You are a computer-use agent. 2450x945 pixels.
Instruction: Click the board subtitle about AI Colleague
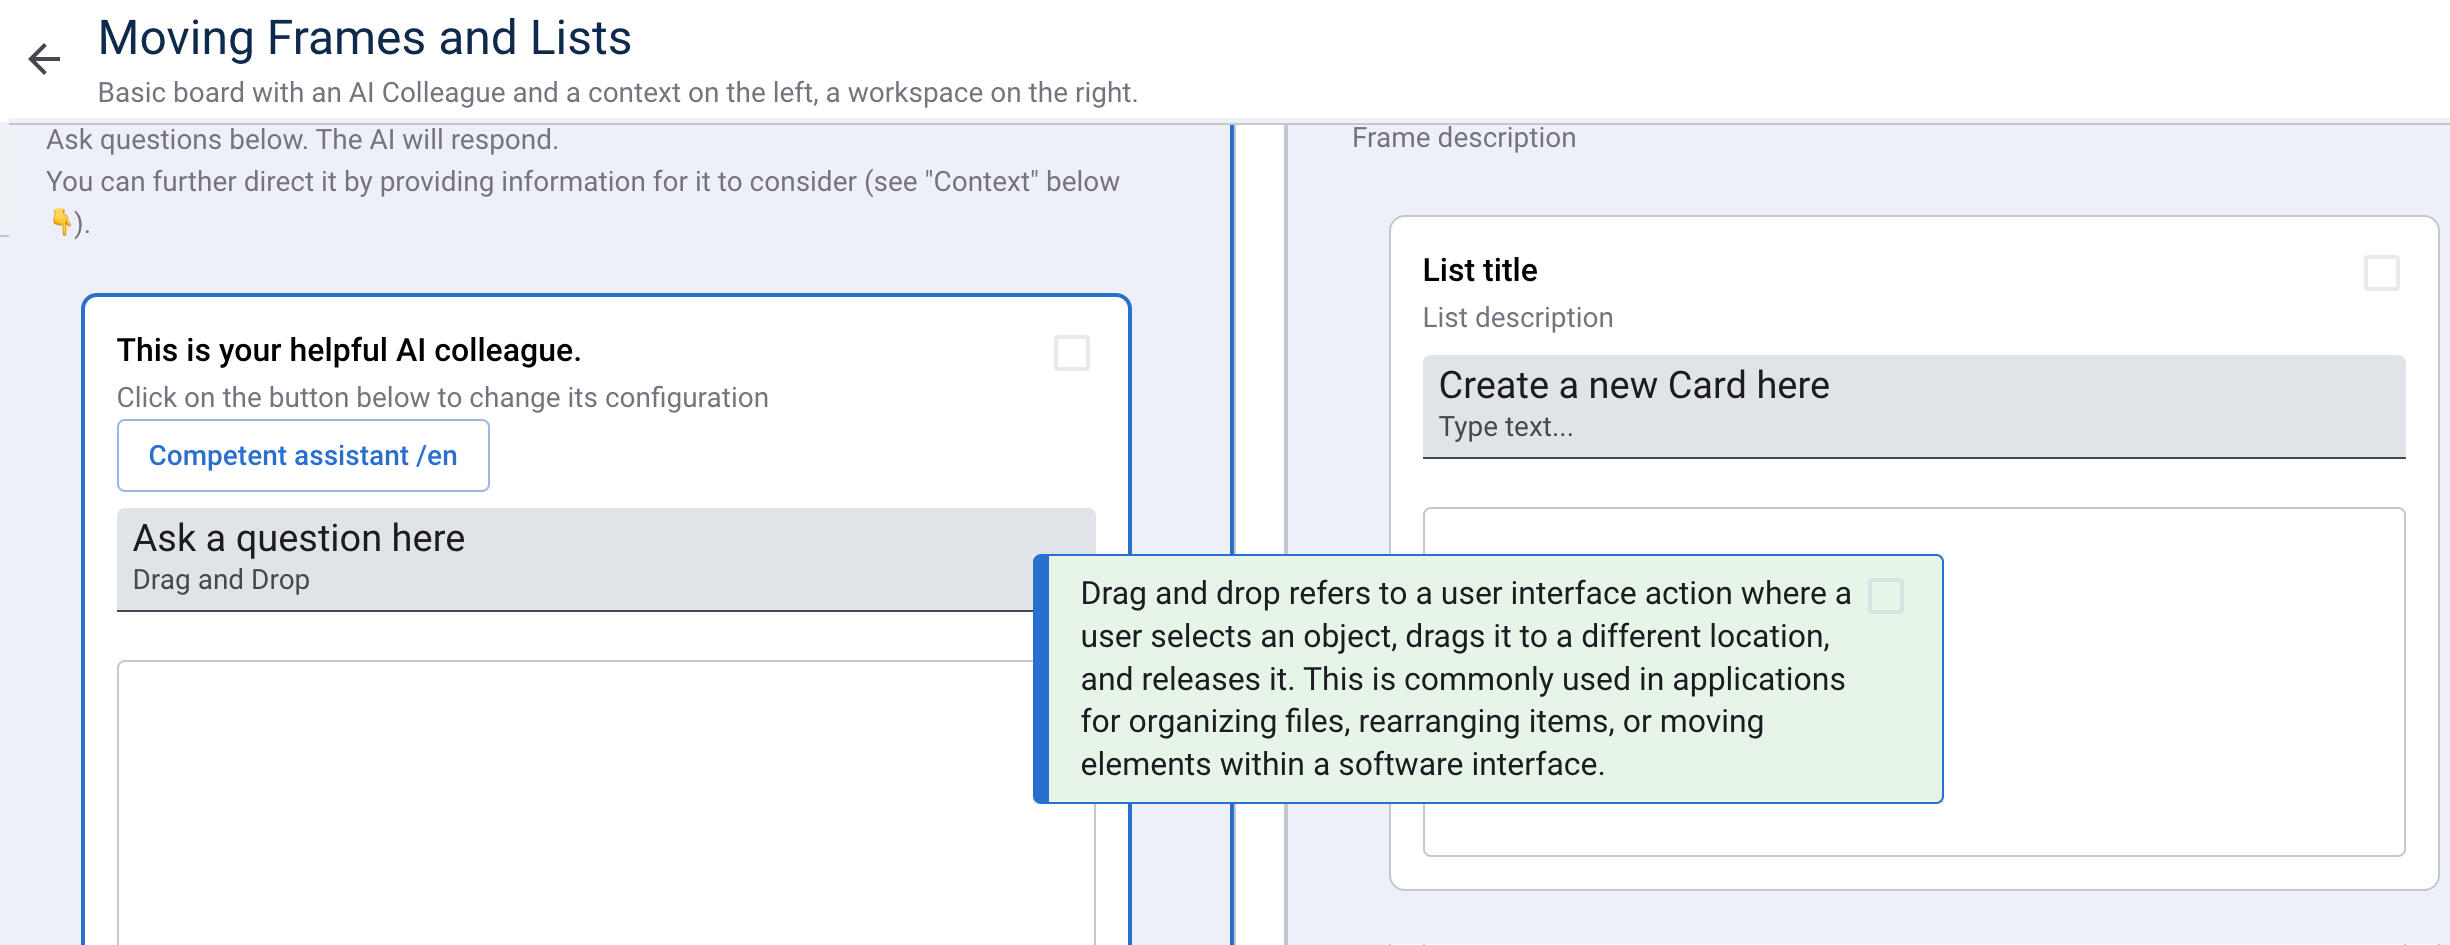pos(617,93)
